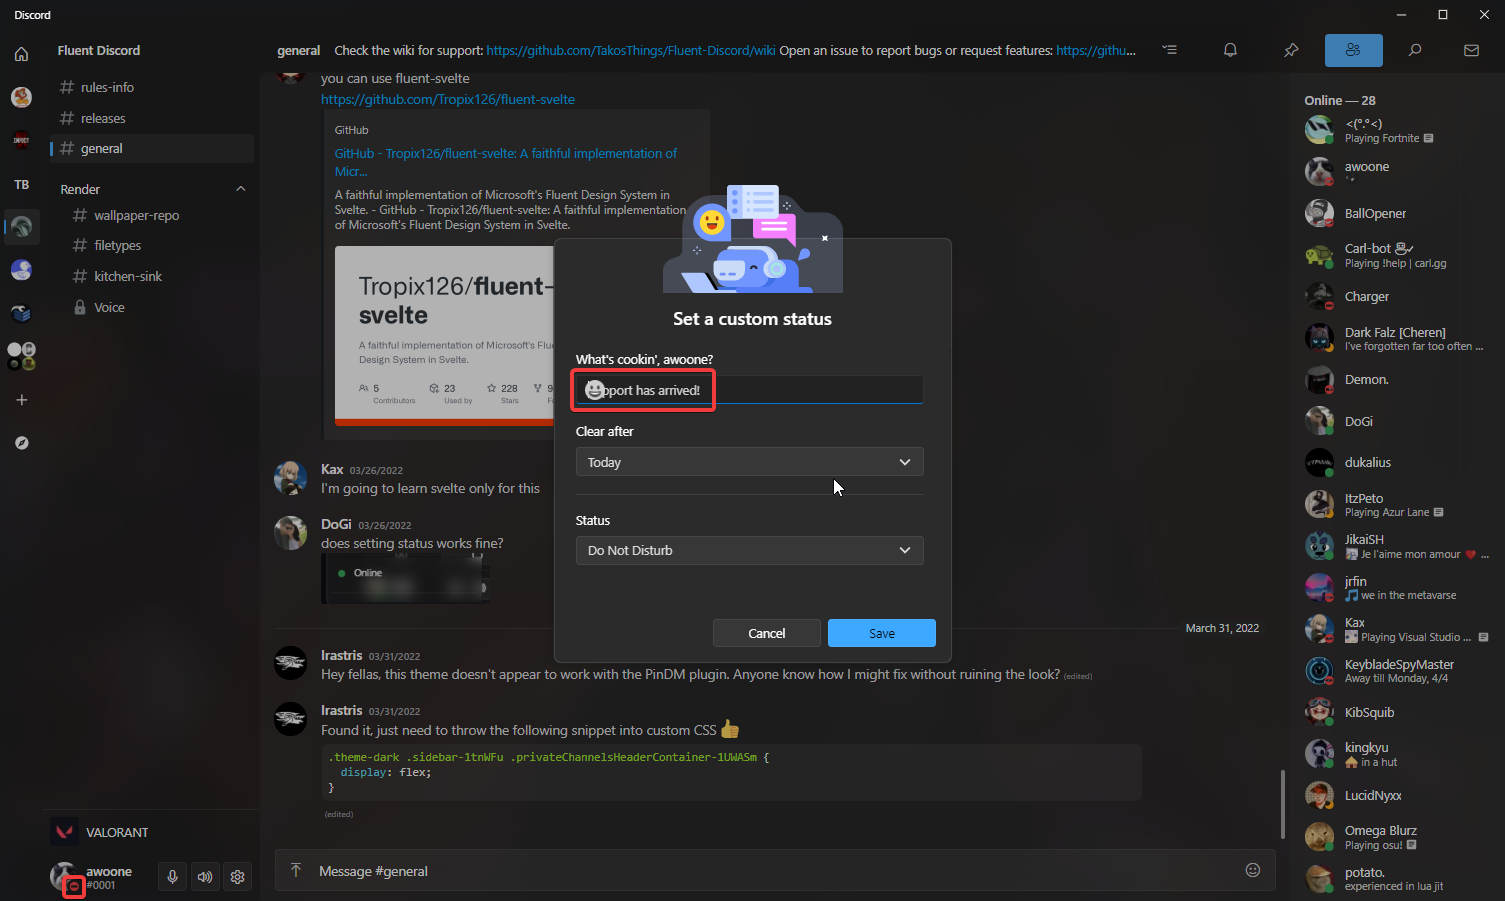Toggle the member list panel
Image resolution: width=1505 pixels, height=901 pixels.
pyautogui.click(x=1353, y=50)
